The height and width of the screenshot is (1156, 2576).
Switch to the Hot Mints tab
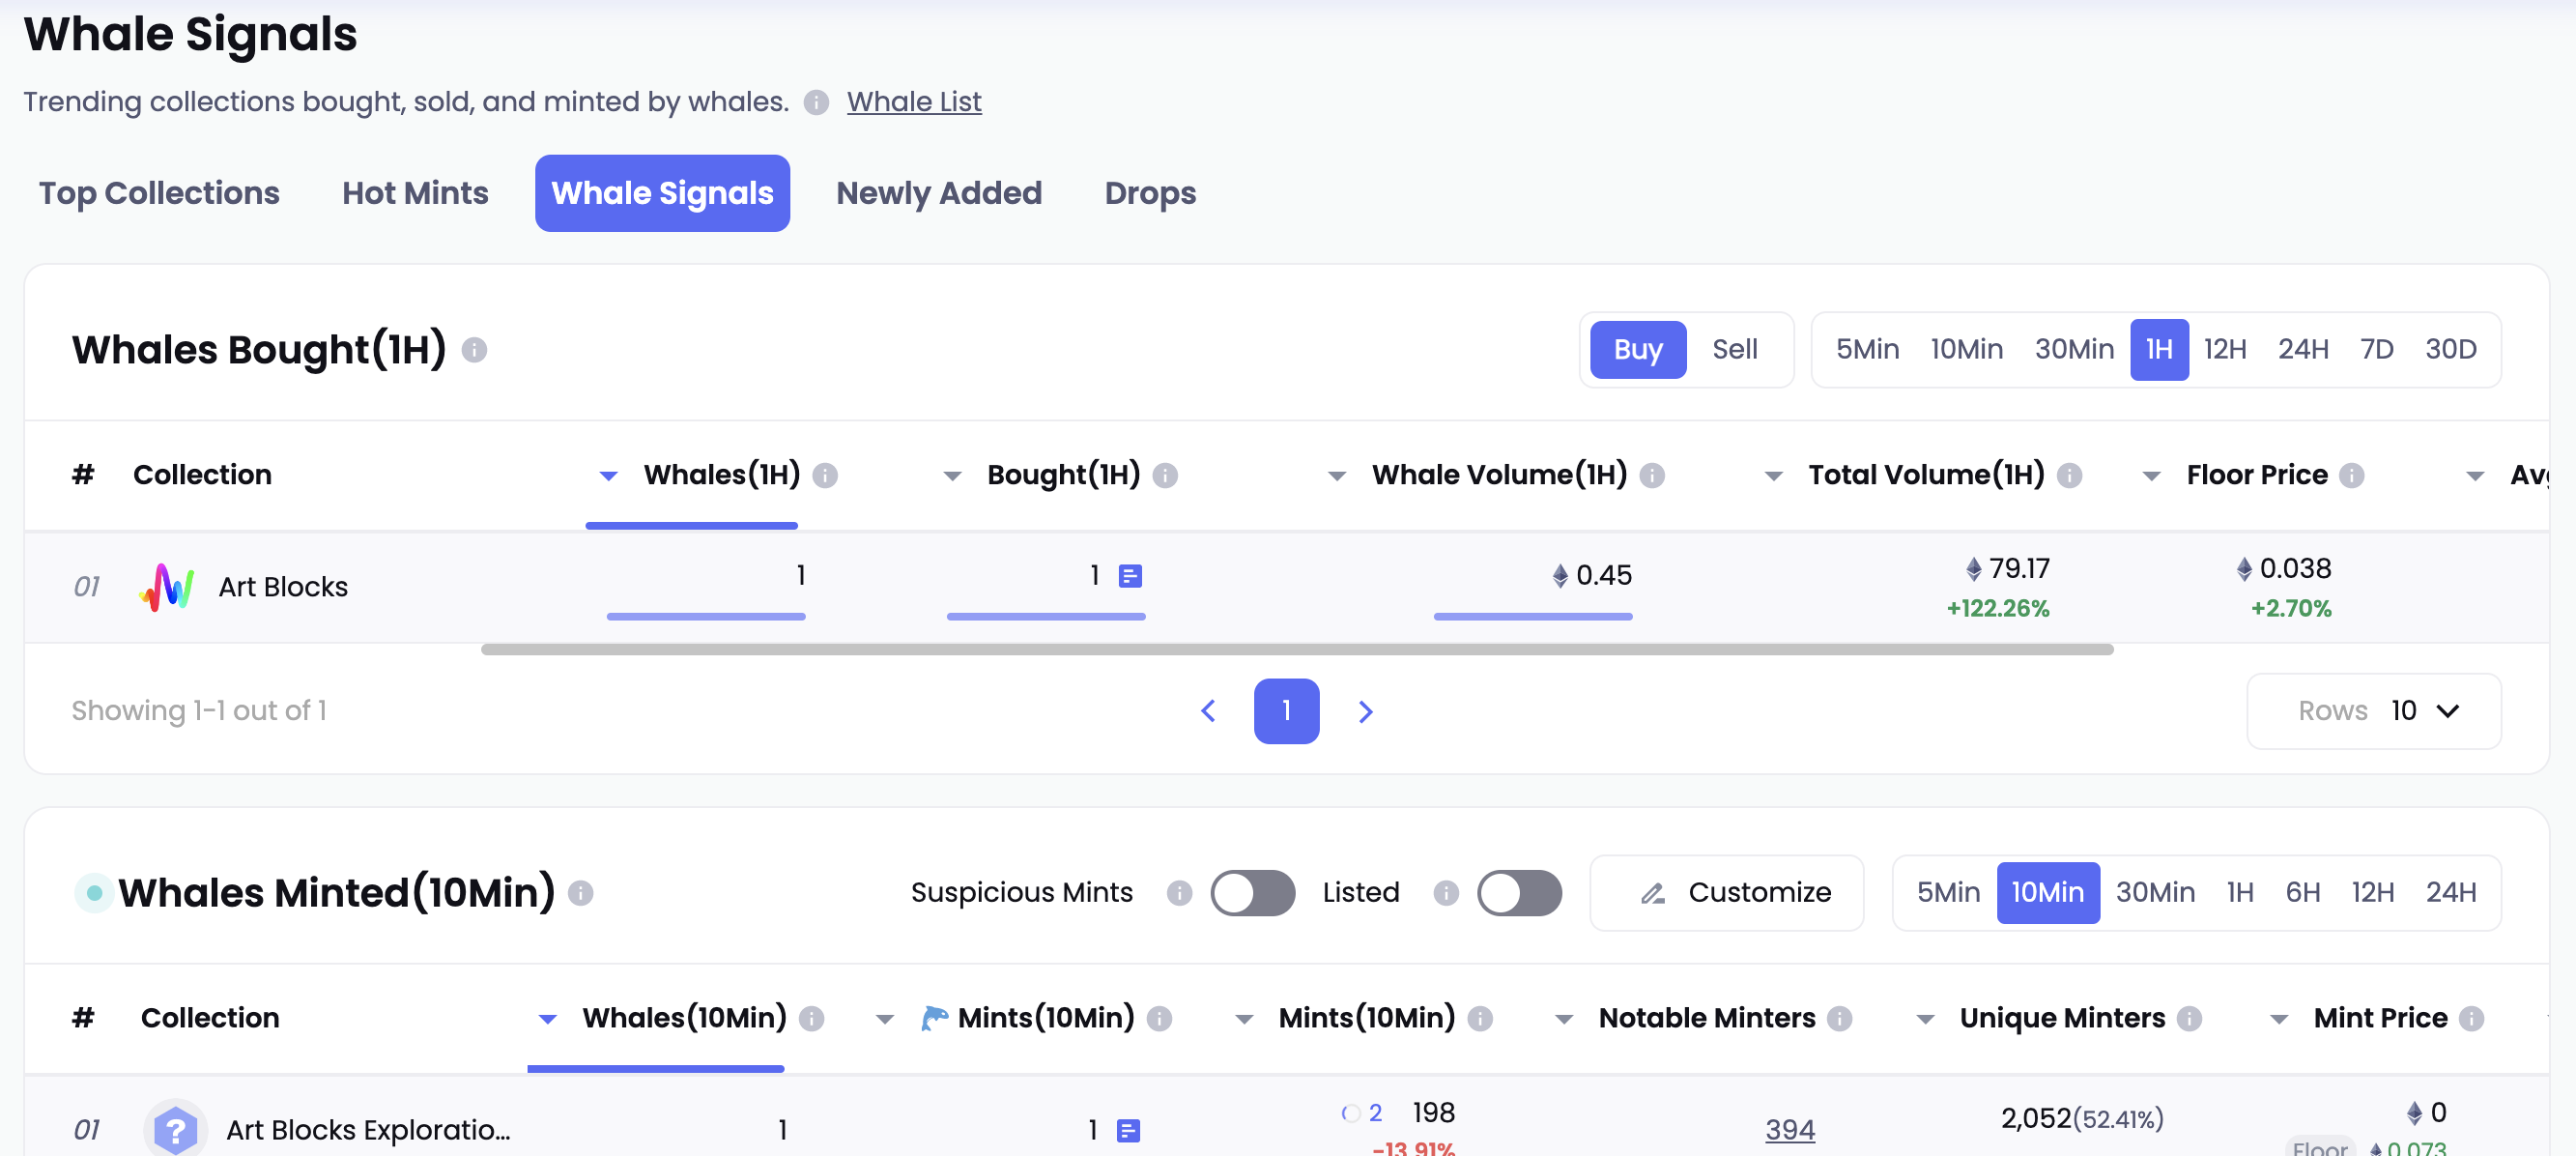point(415,193)
